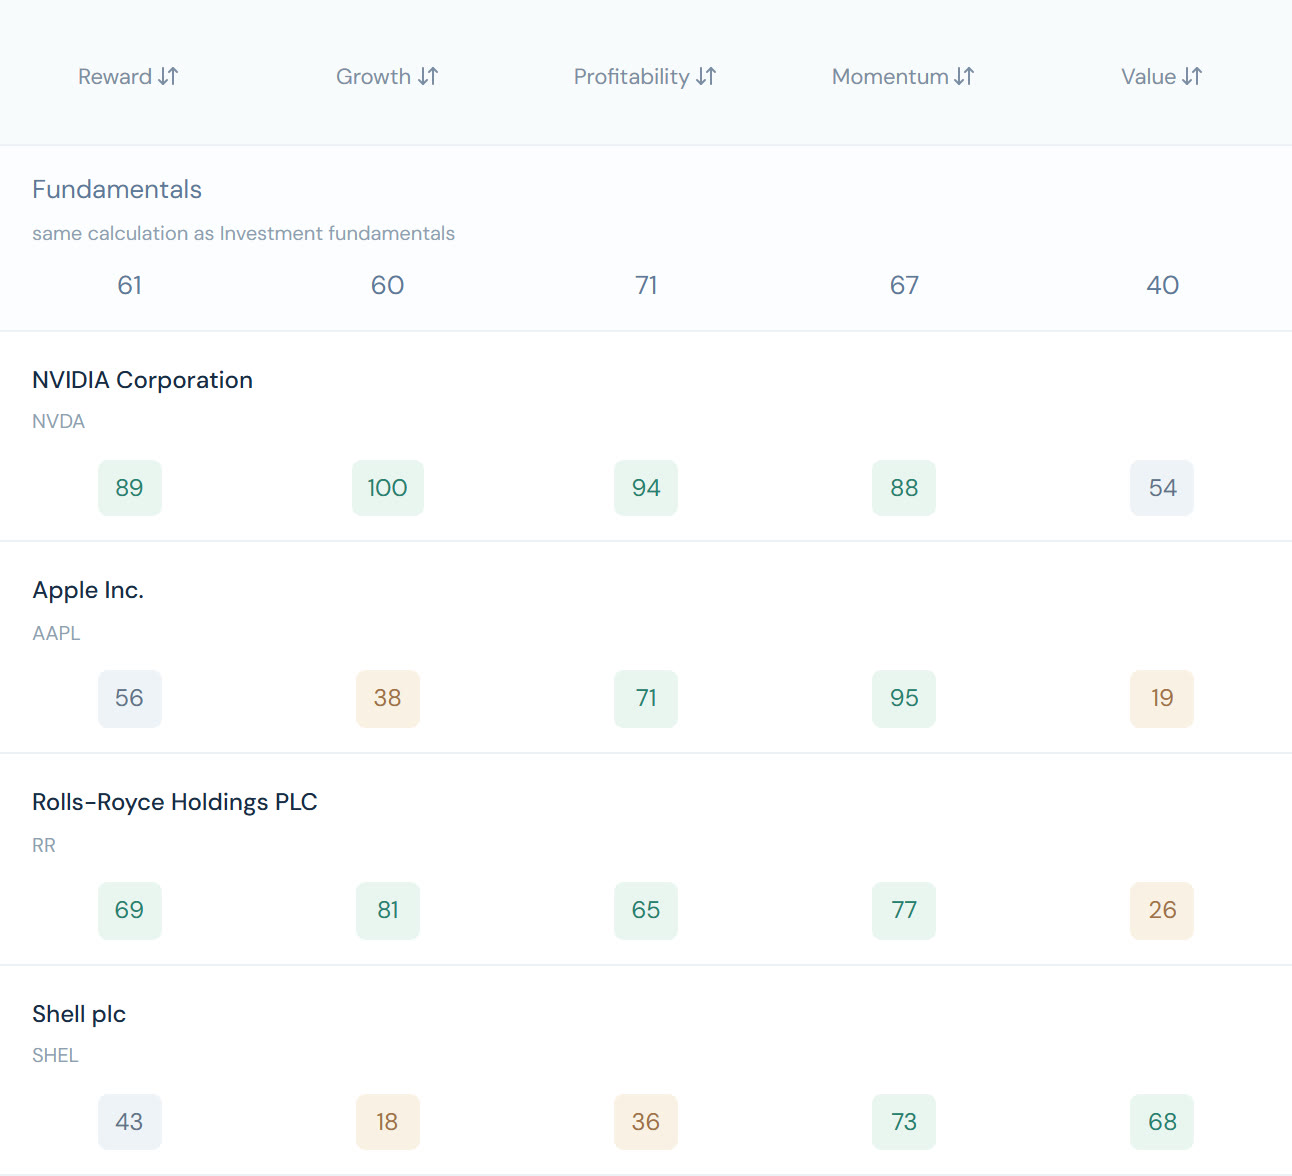
Task: Click Shell Growth score badge 18
Action: click(388, 1122)
